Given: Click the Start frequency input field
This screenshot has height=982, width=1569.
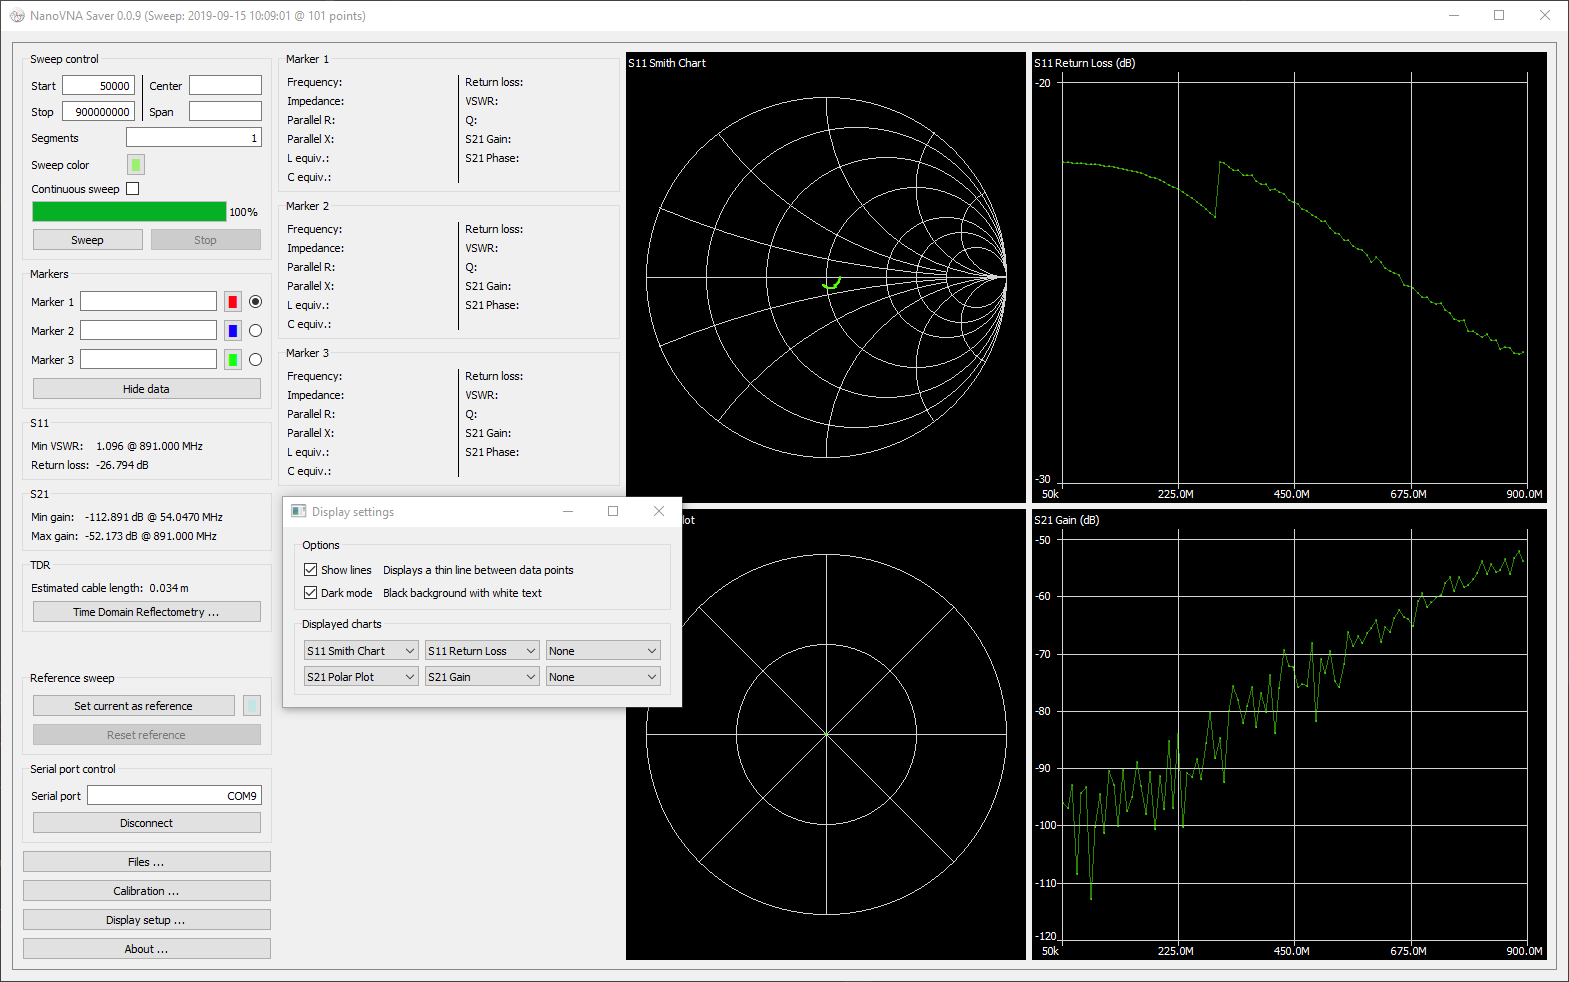Looking at the screenshot, I should click(x=99, y=86).
